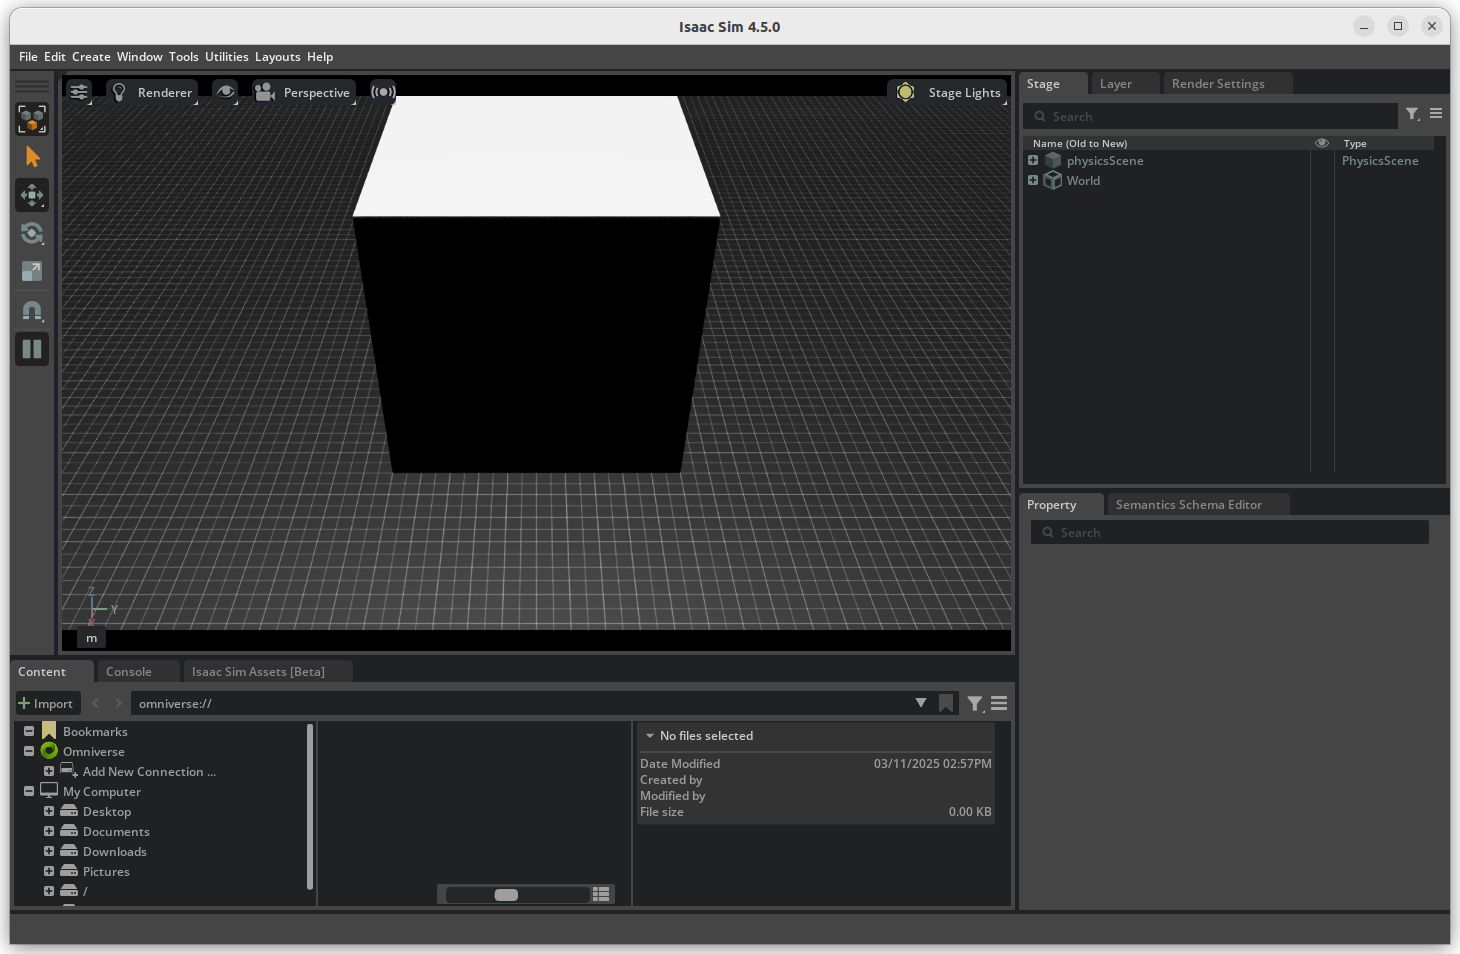Open the Utilities menu
The width and height of the screenshot is (1460, 954).
227,57
